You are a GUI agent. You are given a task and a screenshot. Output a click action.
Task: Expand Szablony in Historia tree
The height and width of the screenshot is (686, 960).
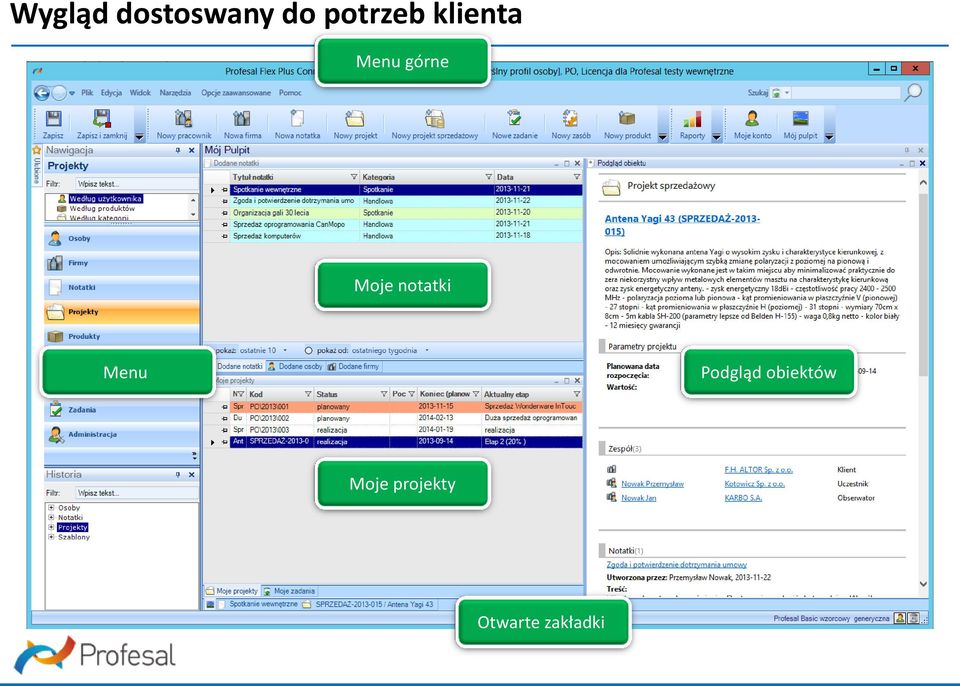pos(51,537)
